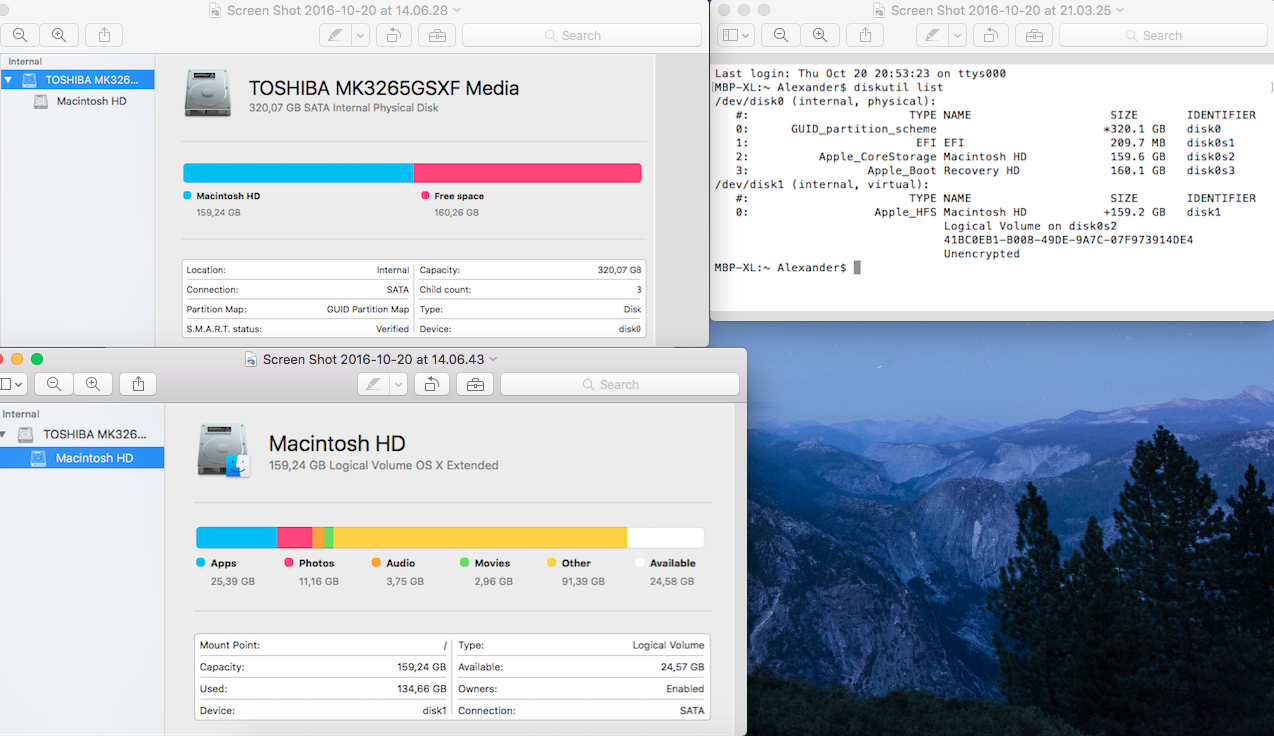Open highlight options arrow in 14.06.43 window

399,384
